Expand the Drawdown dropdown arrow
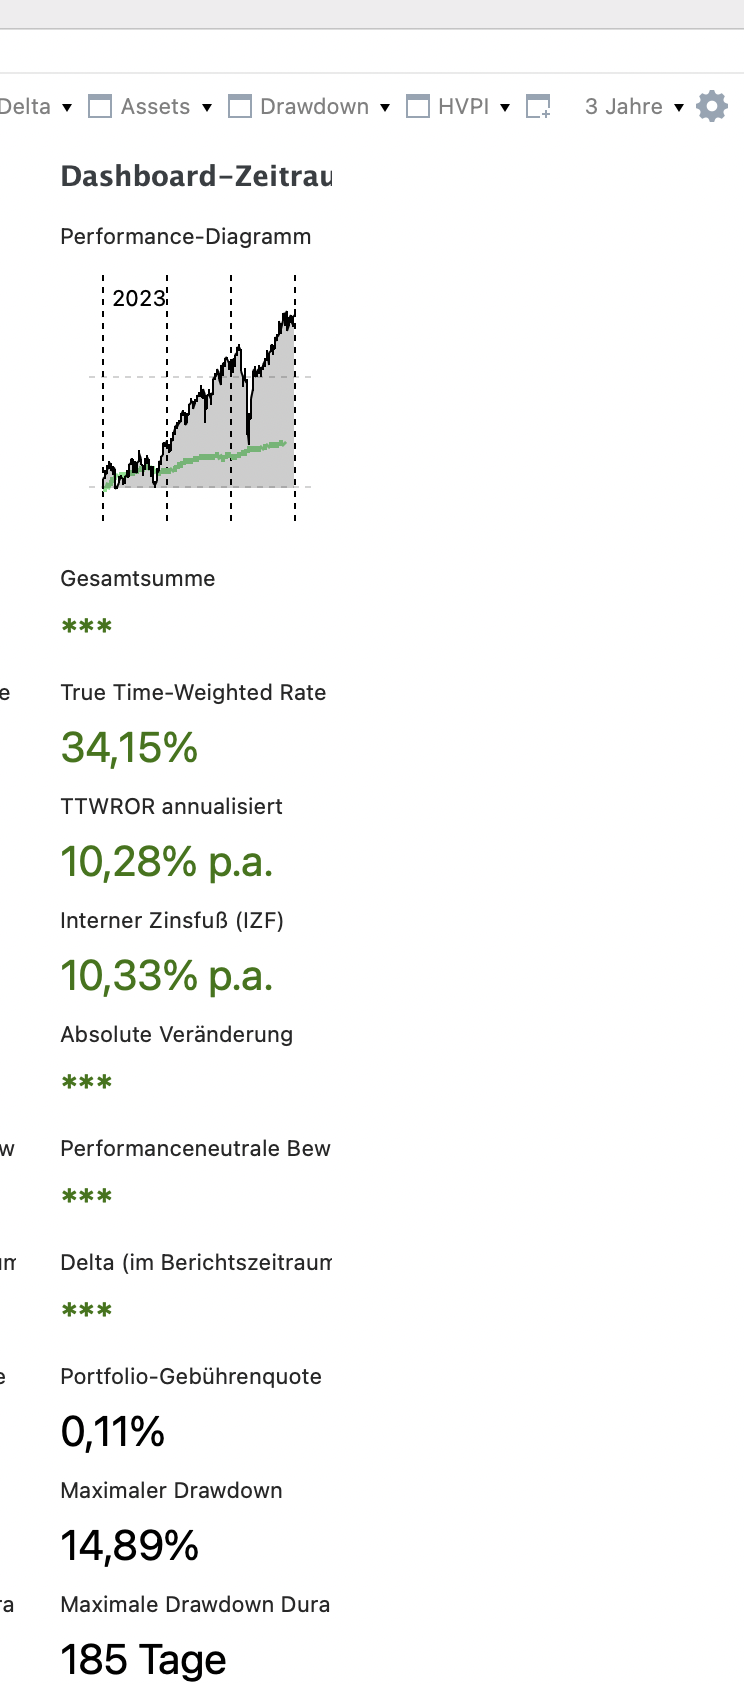744x1684 pixels. coord(385,107)
